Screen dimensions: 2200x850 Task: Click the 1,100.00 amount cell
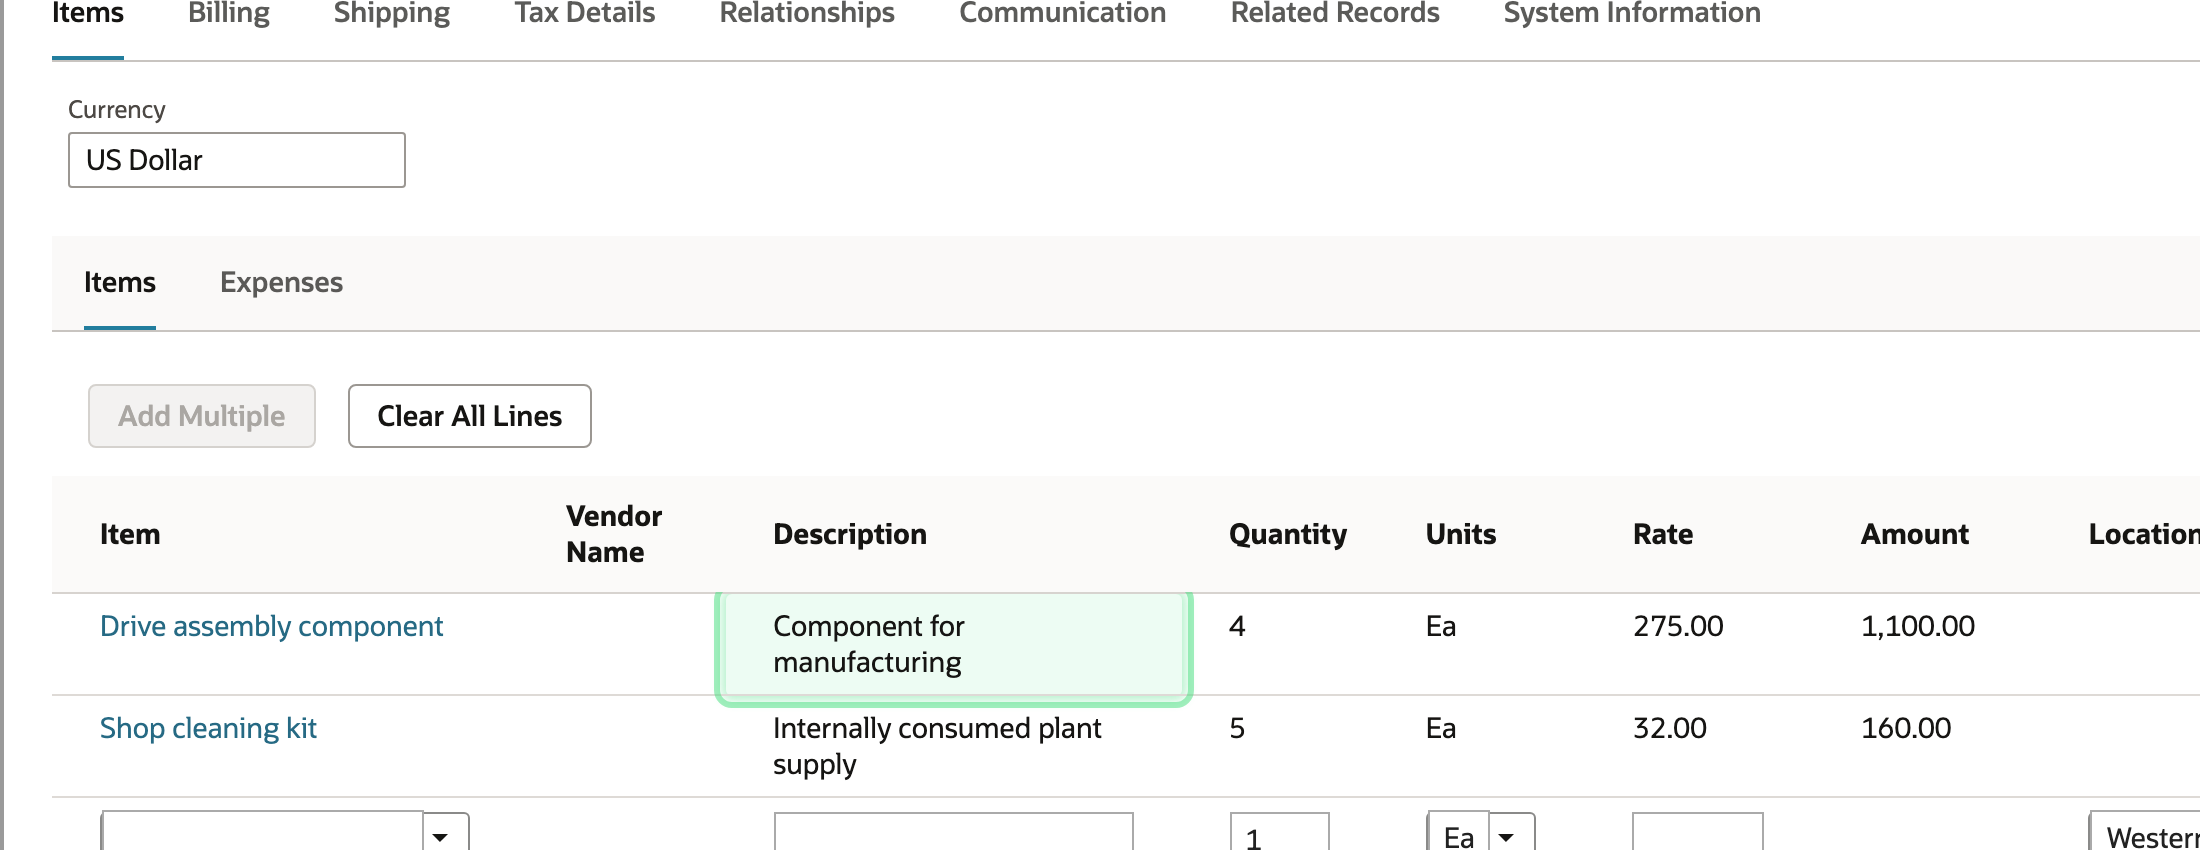click(x=1917, y=626)
